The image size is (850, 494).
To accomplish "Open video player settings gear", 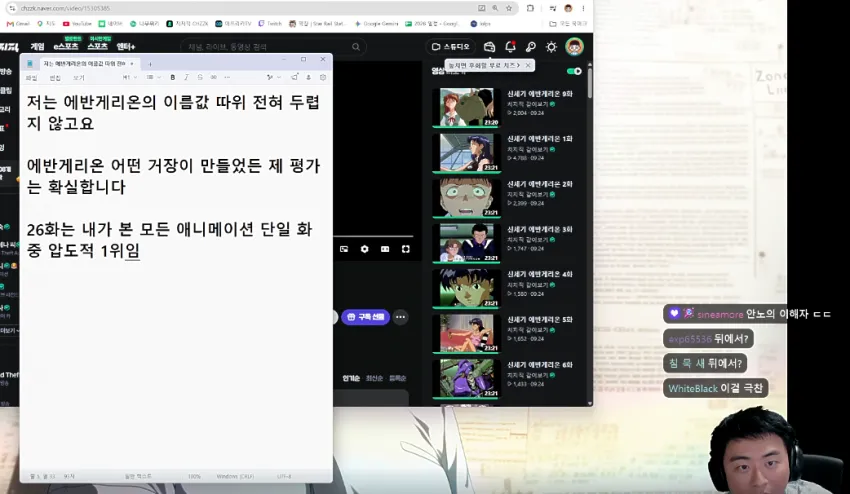I will 364,249.
